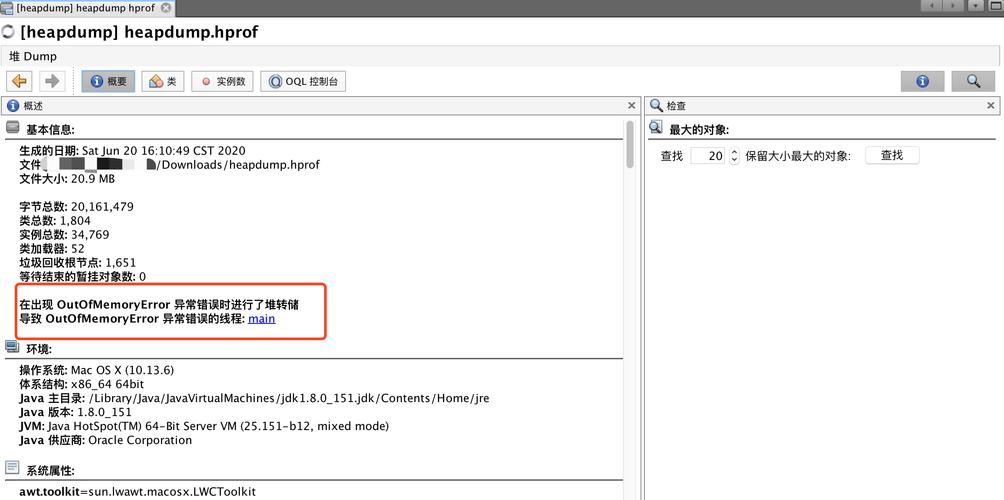Close the 概述 overview panel
Viewport: 1004px width, 500px height.
click(x=631, y=106)
